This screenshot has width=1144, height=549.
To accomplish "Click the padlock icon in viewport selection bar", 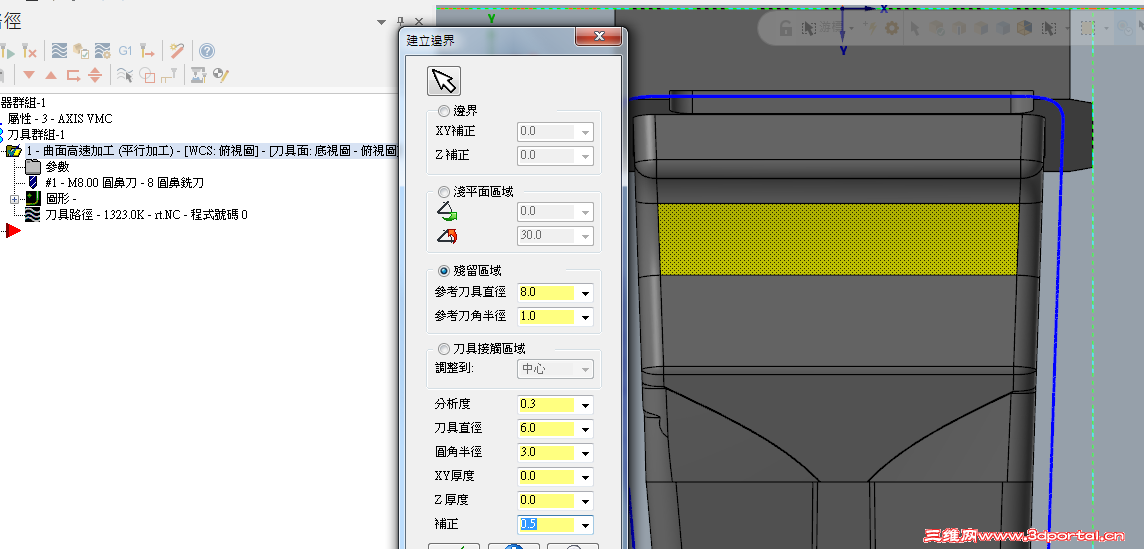I will (x=785, y=28).
